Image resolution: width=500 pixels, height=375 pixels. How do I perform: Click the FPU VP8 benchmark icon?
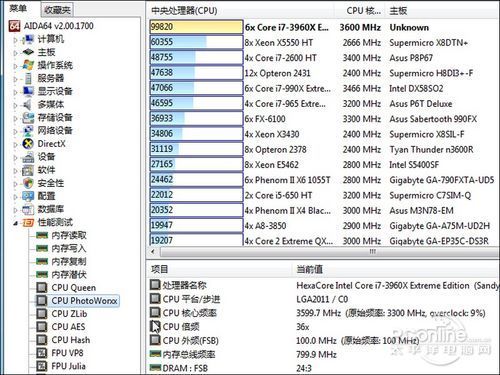click(42, 353)
